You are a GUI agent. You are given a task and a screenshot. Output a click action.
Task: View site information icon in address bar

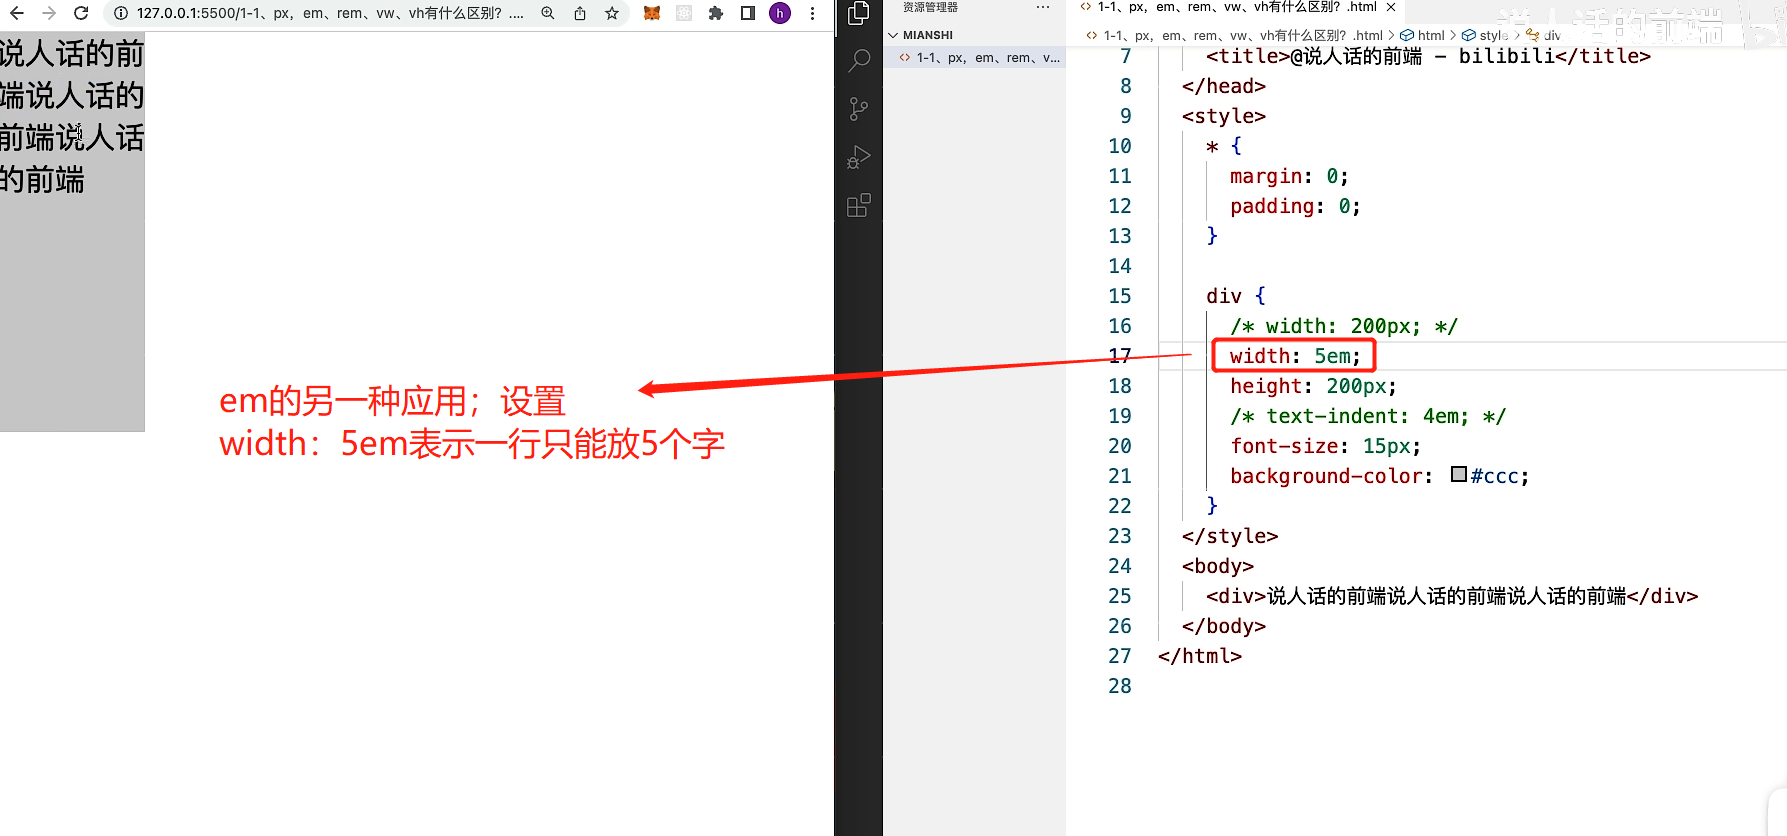point(121,13)
